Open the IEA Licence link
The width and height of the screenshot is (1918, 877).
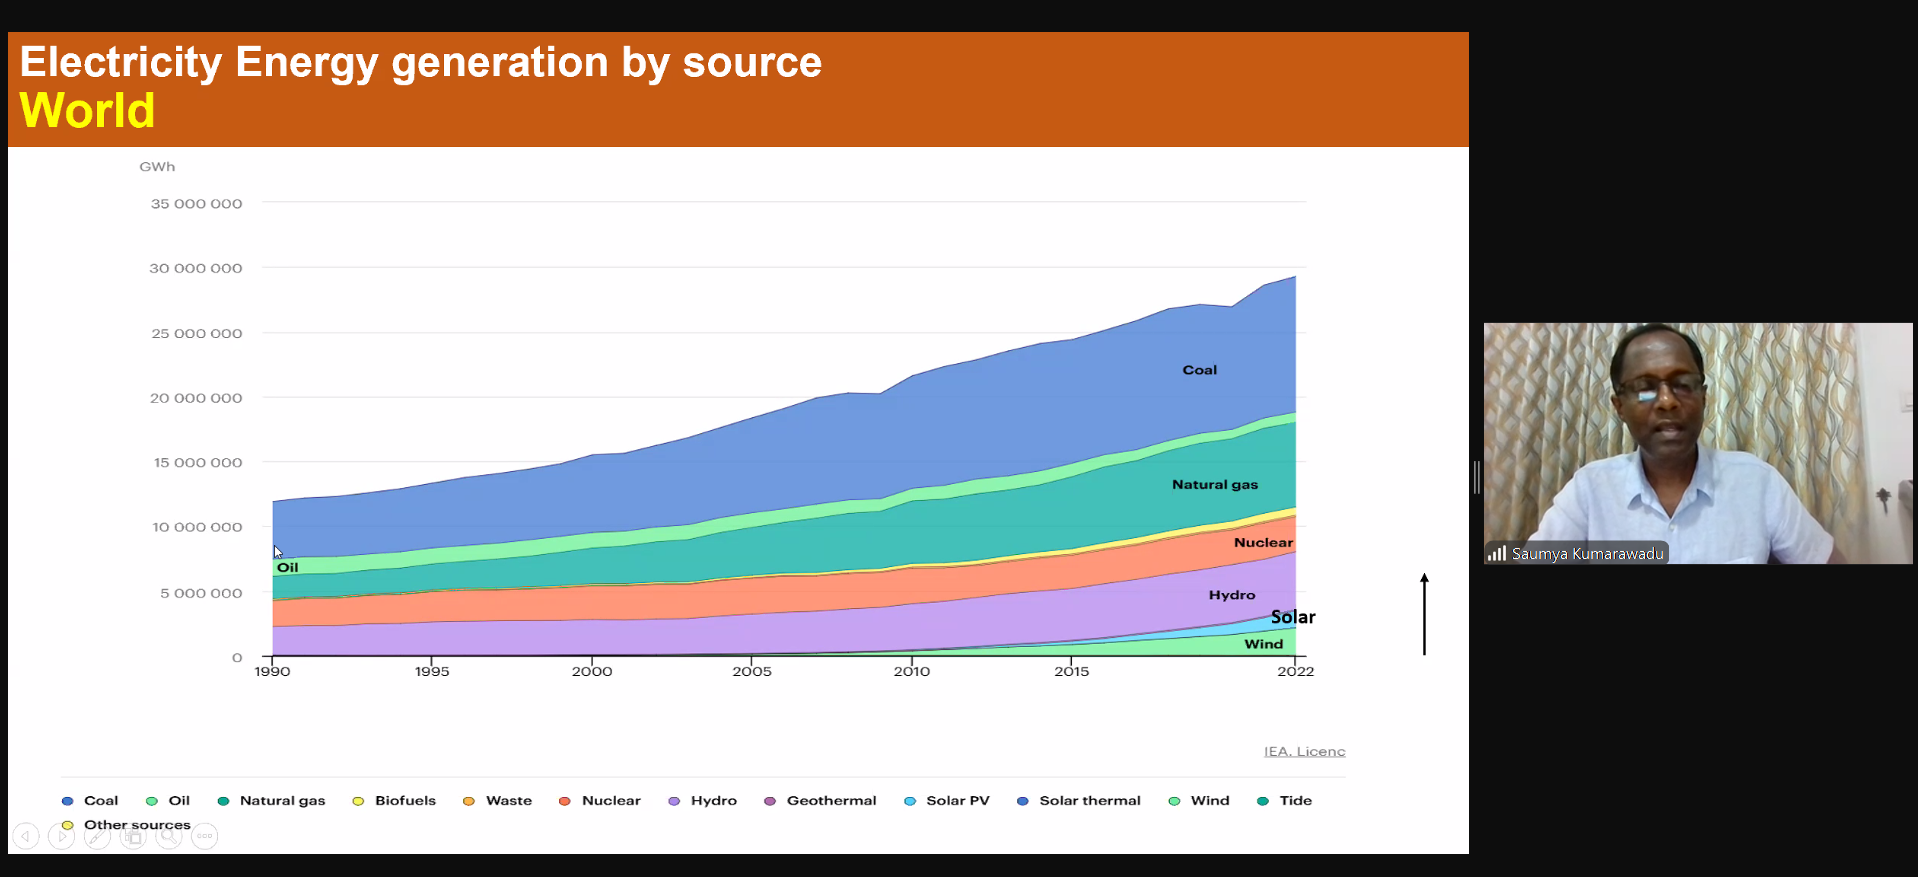coord(1304,752)
